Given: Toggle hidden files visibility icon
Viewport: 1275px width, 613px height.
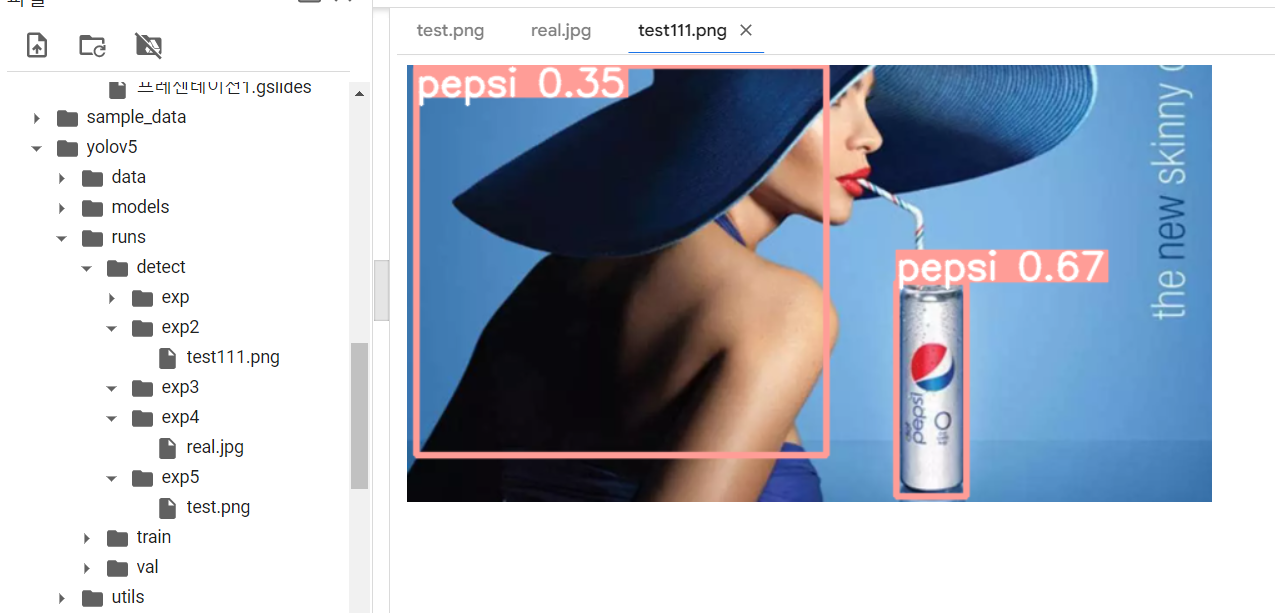Looking at the screenshot, I should (x=148, y=45).
